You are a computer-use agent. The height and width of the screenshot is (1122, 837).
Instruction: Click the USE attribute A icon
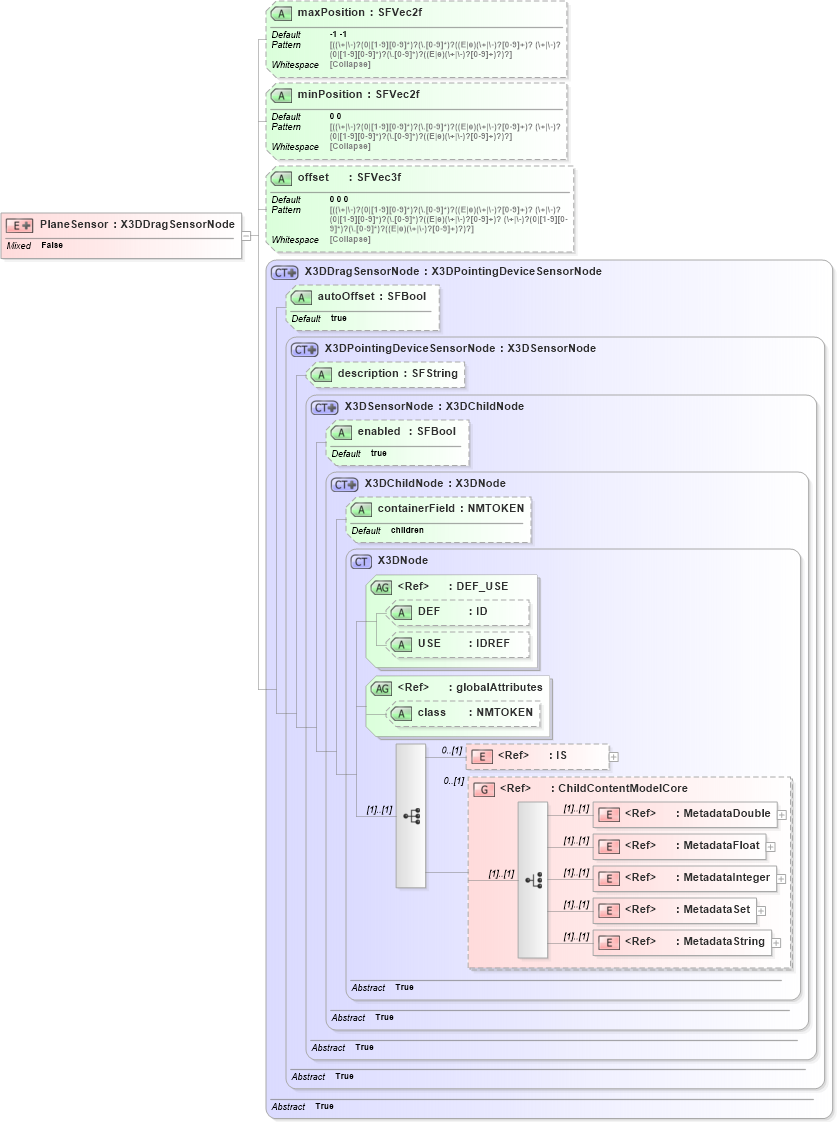[401, 645]
